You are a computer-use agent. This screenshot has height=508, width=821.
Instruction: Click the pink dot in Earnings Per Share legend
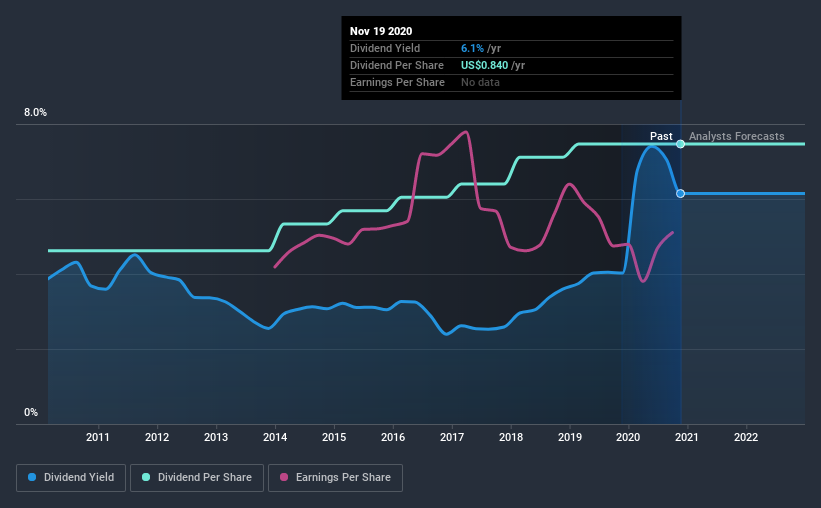[x=284, y=477]
